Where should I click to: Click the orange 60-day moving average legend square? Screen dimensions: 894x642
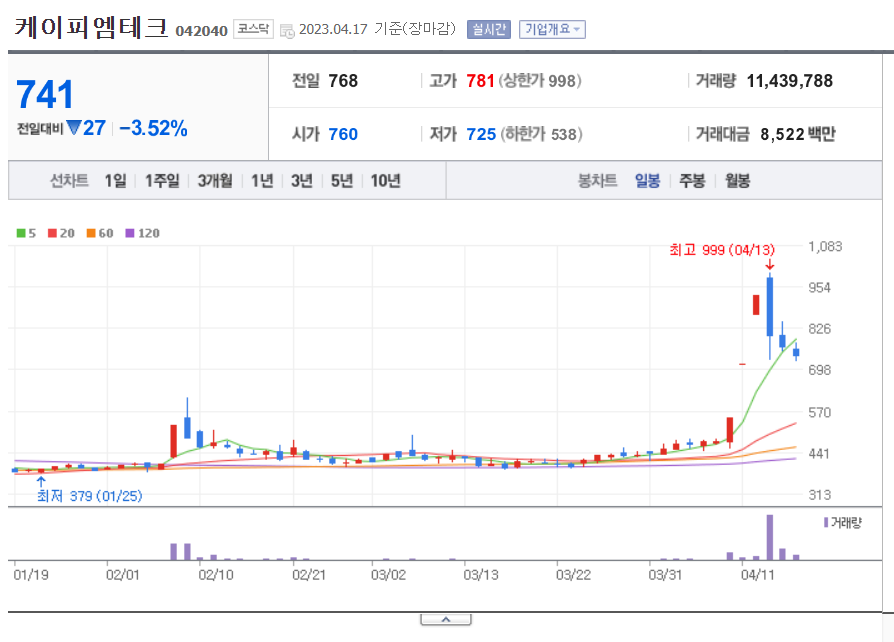91,233
